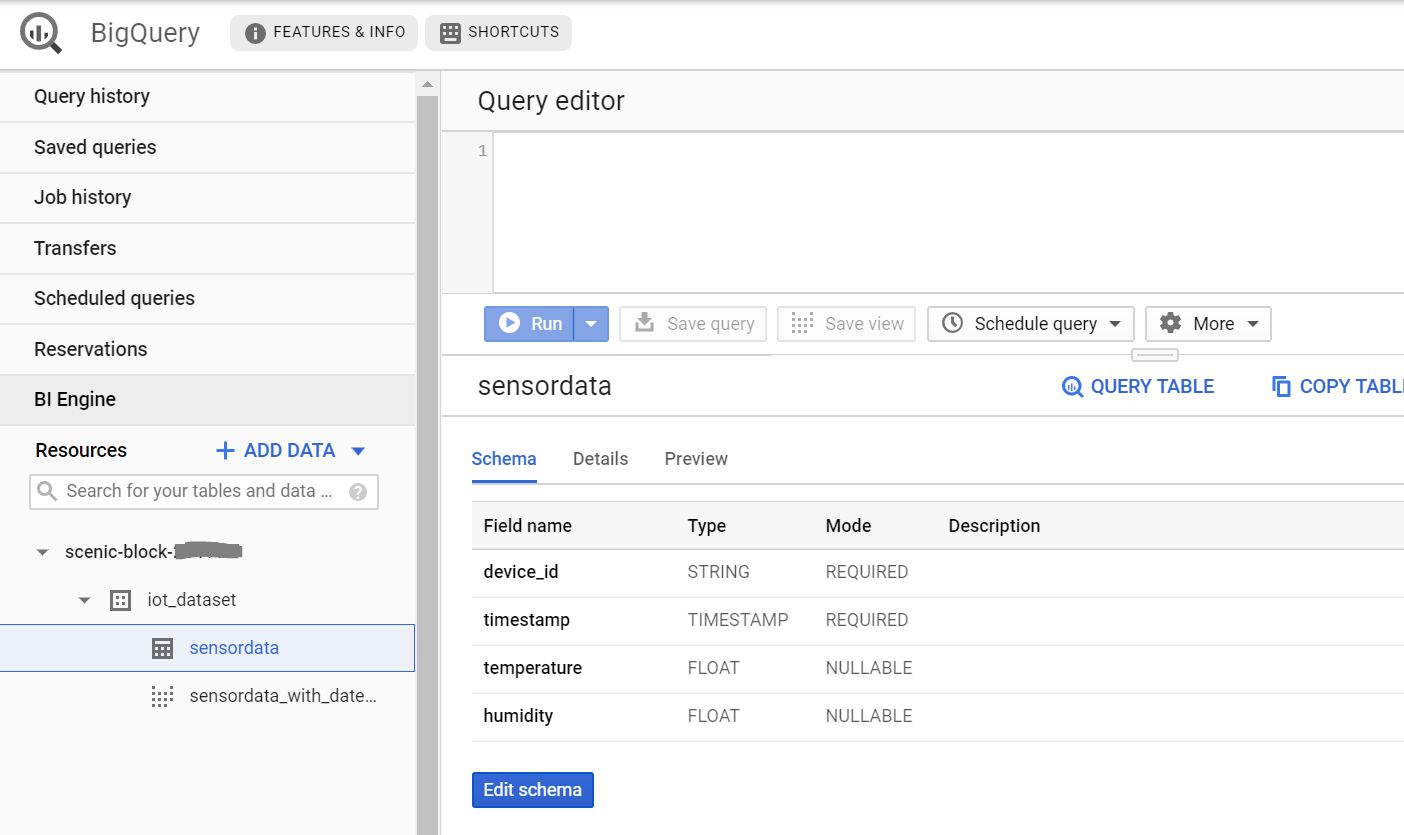The height and width of the screenshot is (835, 1404).
Task: Select iot_dataset in resources tree
Action: pos(192,600)
